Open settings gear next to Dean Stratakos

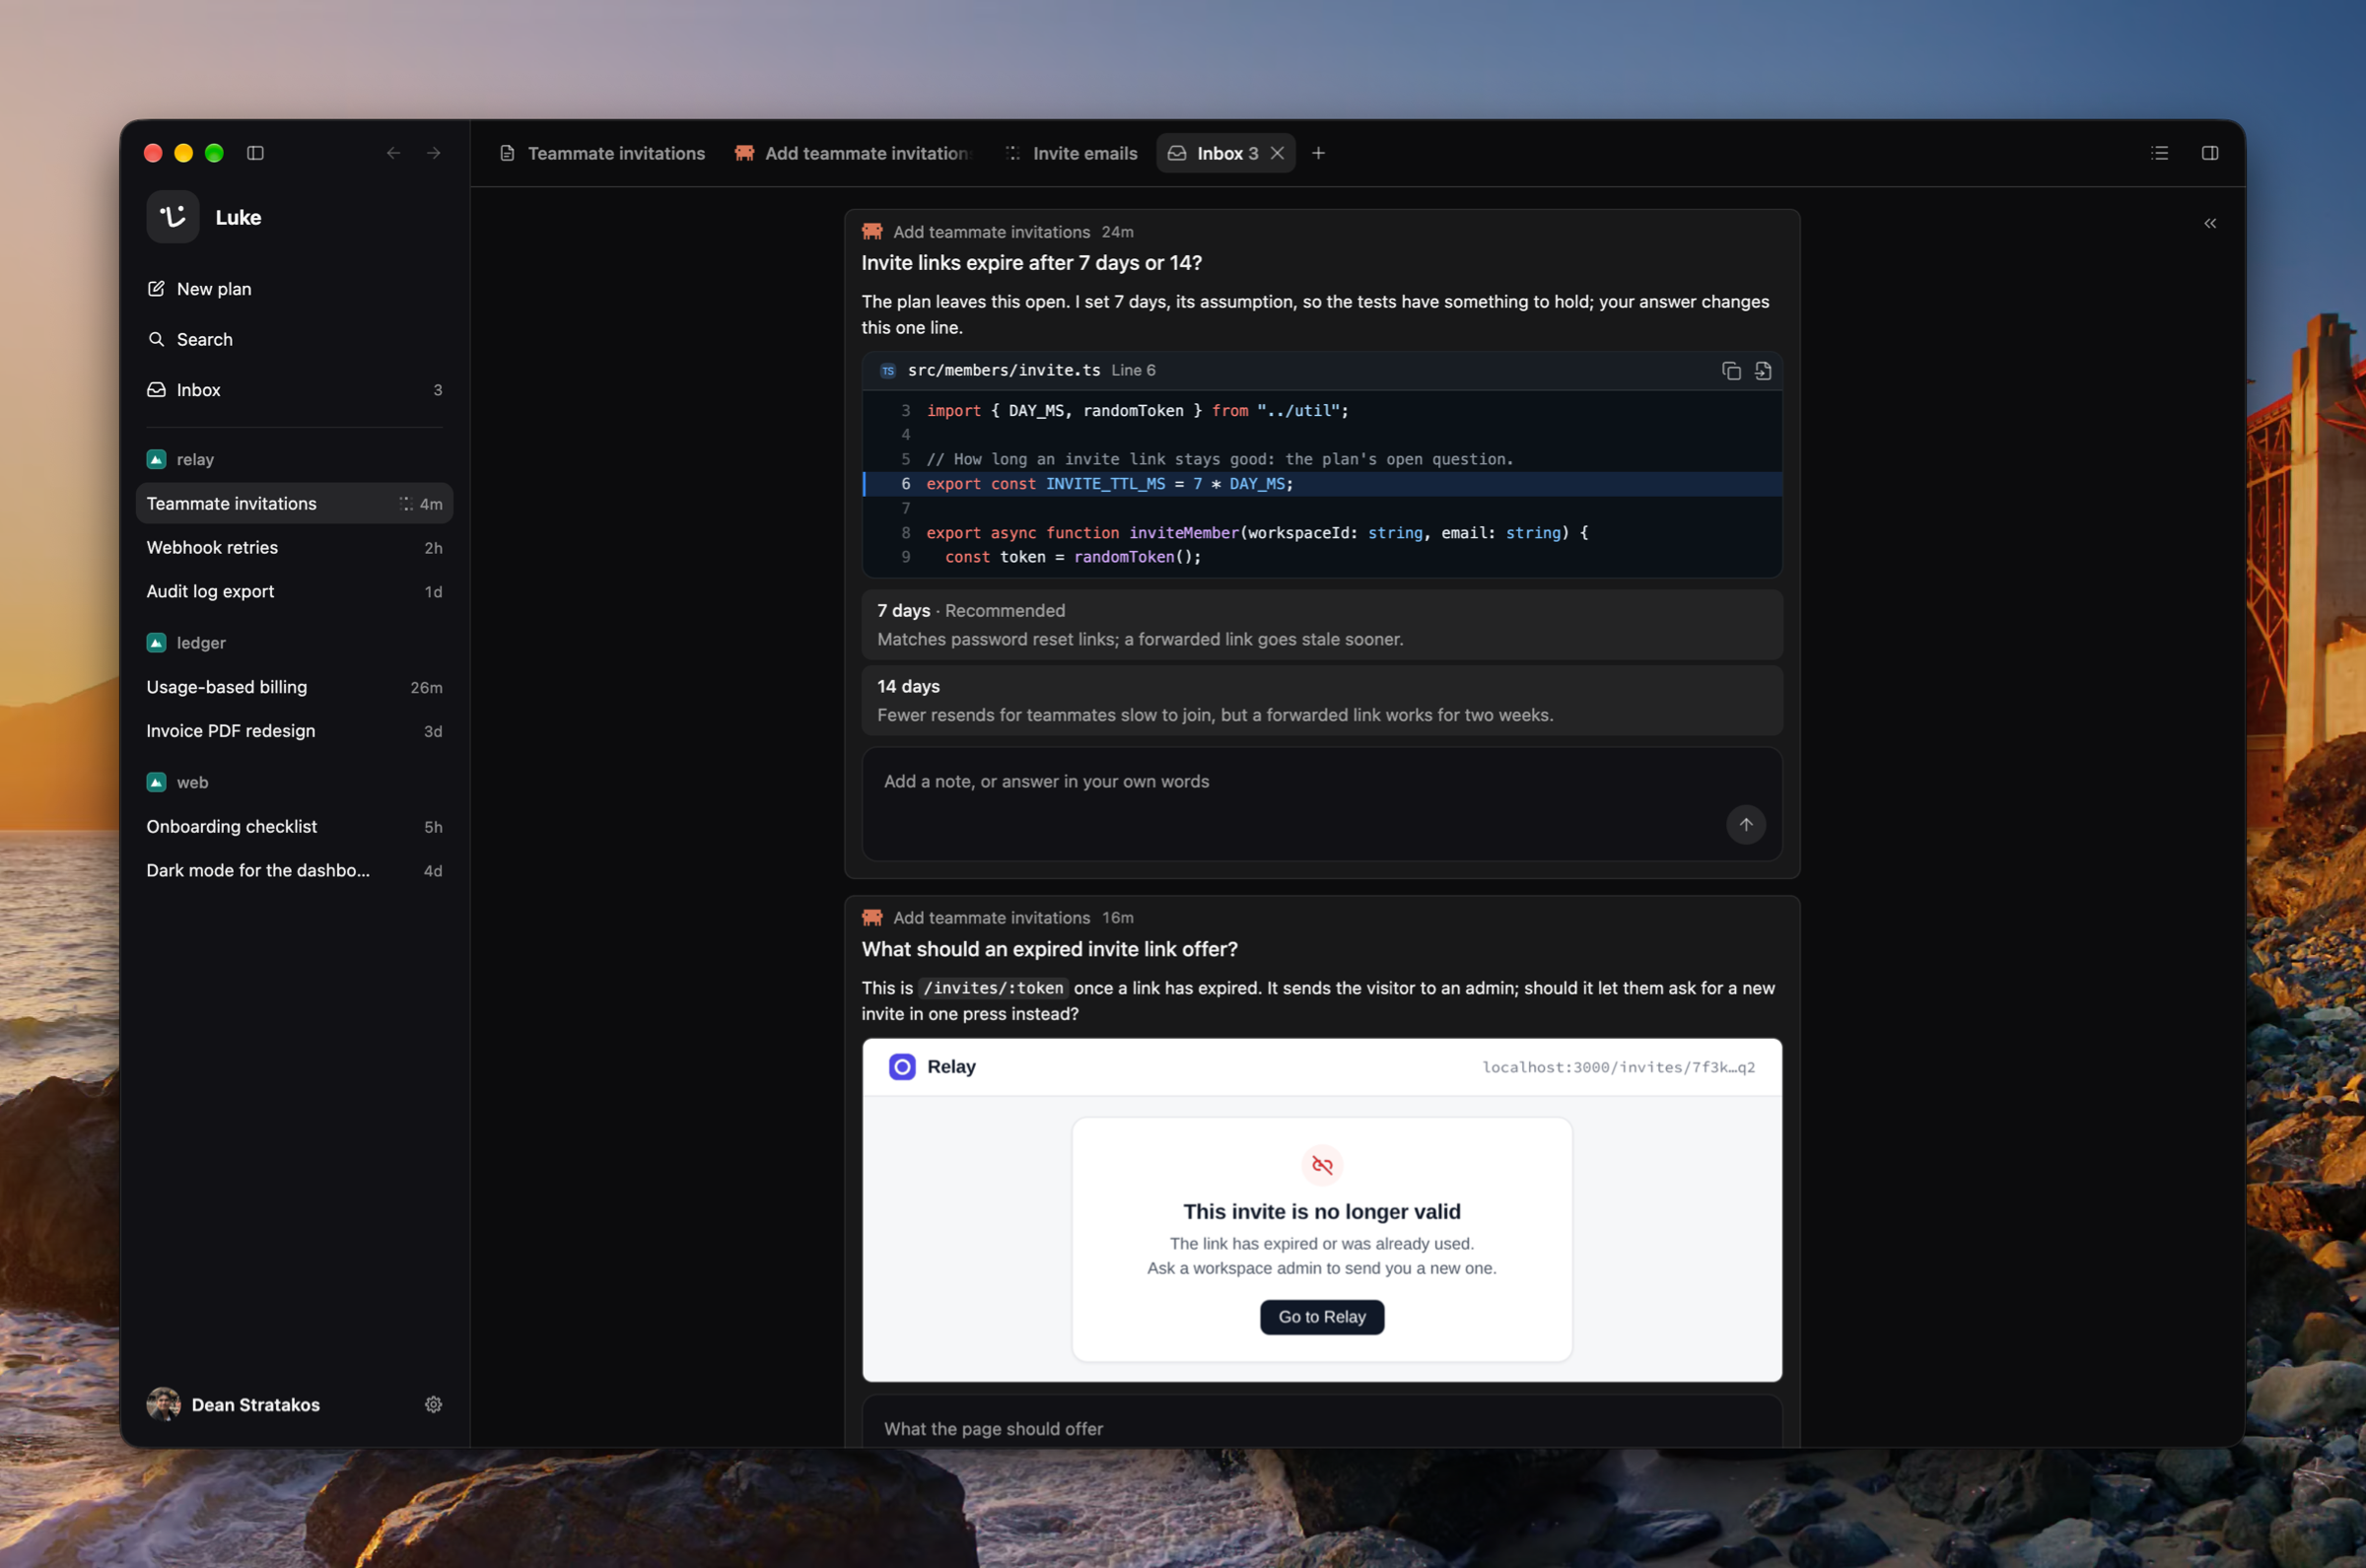pyautogui.click(x=433, y=1405)
